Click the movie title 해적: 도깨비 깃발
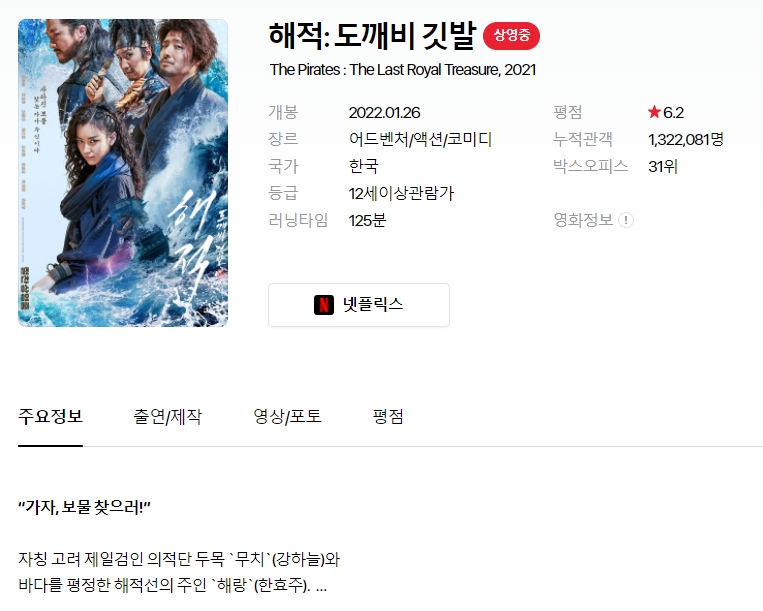Image resolution: width=763 pixels, height=611 pixels. pos(373,36)
